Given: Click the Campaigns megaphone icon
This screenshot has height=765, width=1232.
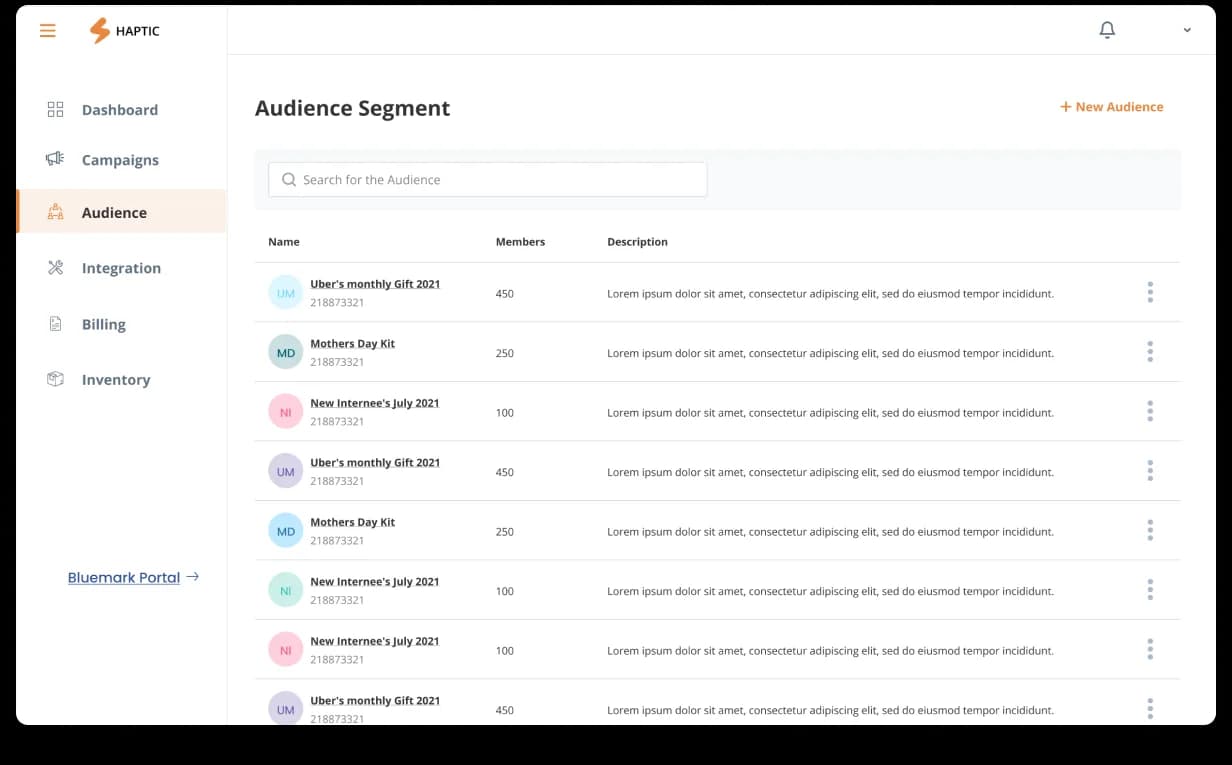Looking at the screenshot, I should click(x=56, y=159).
